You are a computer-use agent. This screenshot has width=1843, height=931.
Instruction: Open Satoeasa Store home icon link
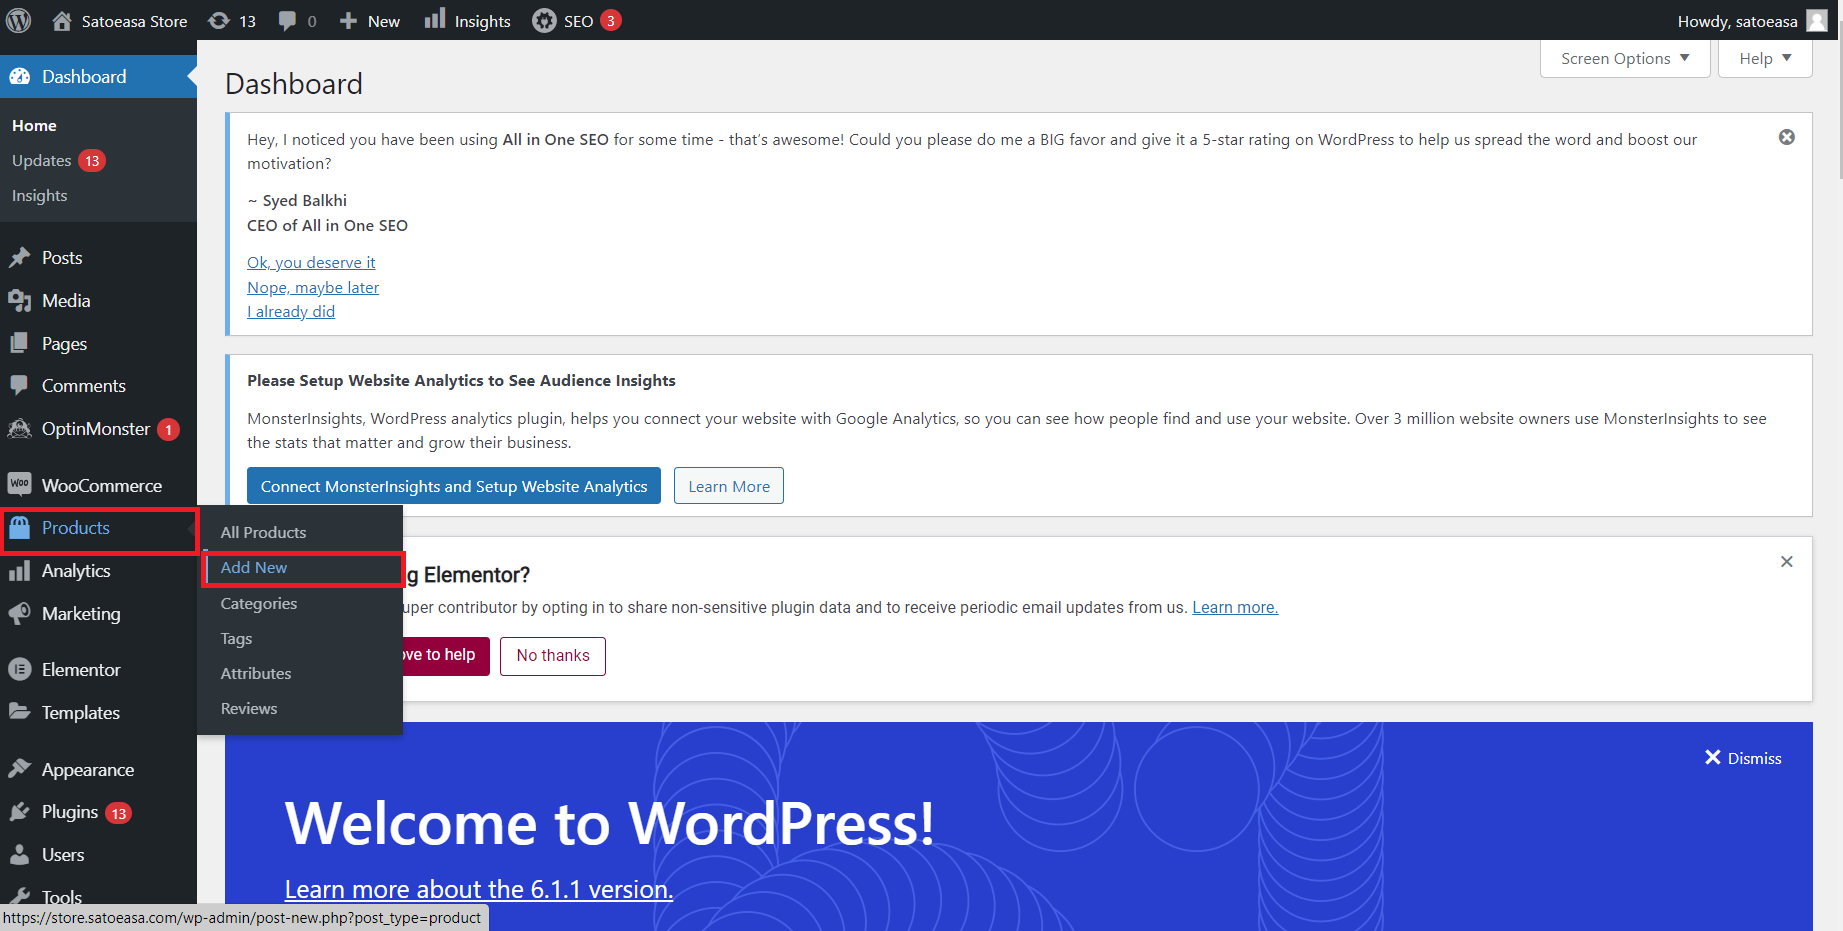[x=62, y=20]
